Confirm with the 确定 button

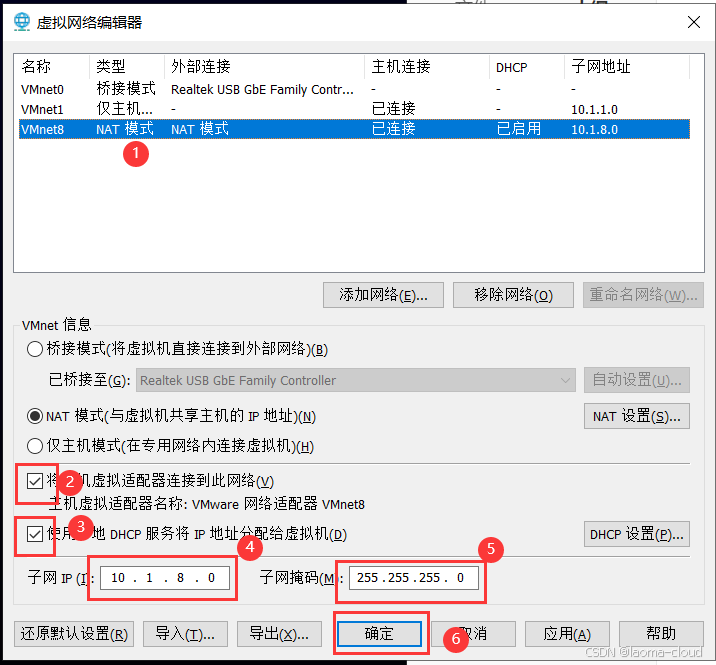point(379,634)
